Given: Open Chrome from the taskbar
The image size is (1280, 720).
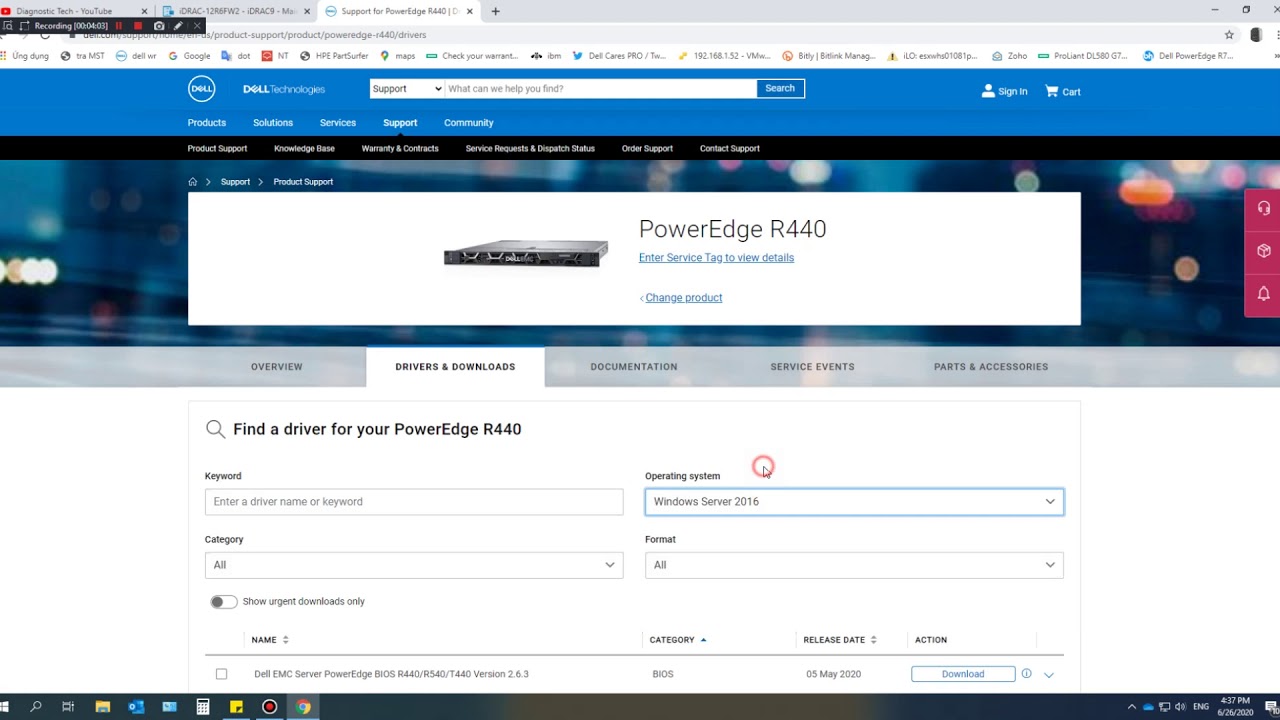Looking at the screenshot, I should (x=303, y=707).
